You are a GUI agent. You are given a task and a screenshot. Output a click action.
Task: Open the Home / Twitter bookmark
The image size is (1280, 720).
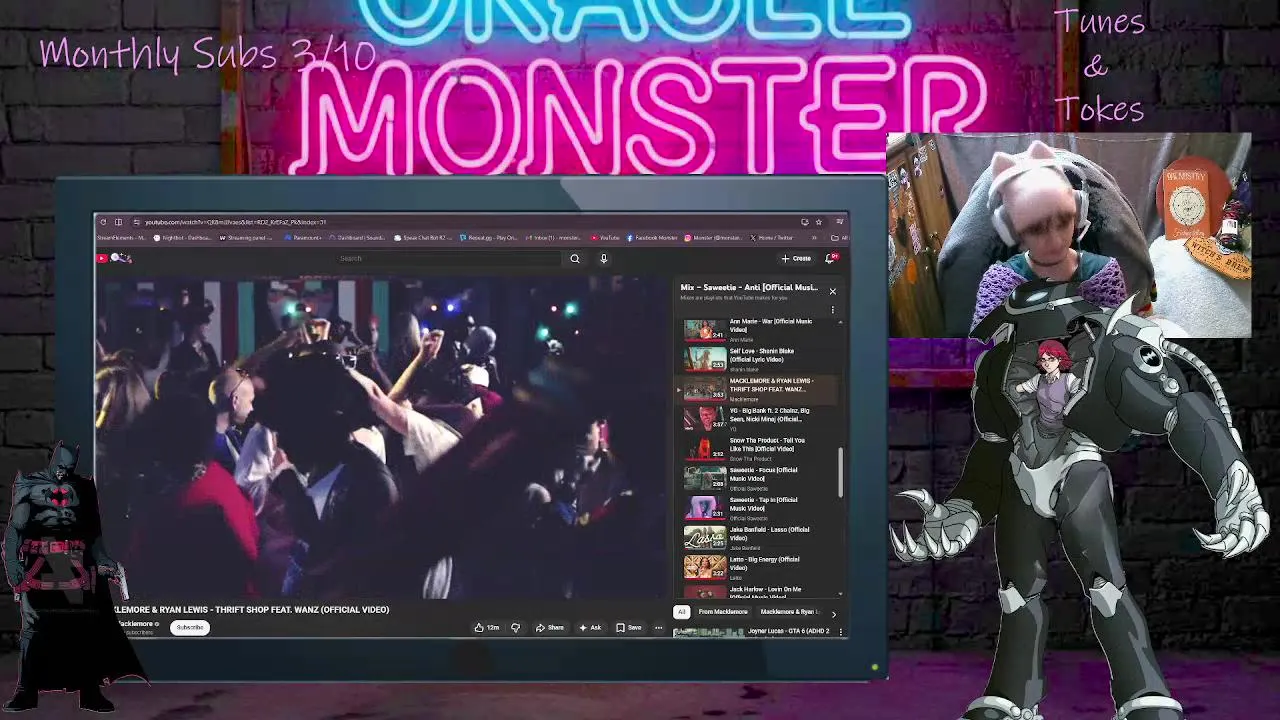(772, 238)
